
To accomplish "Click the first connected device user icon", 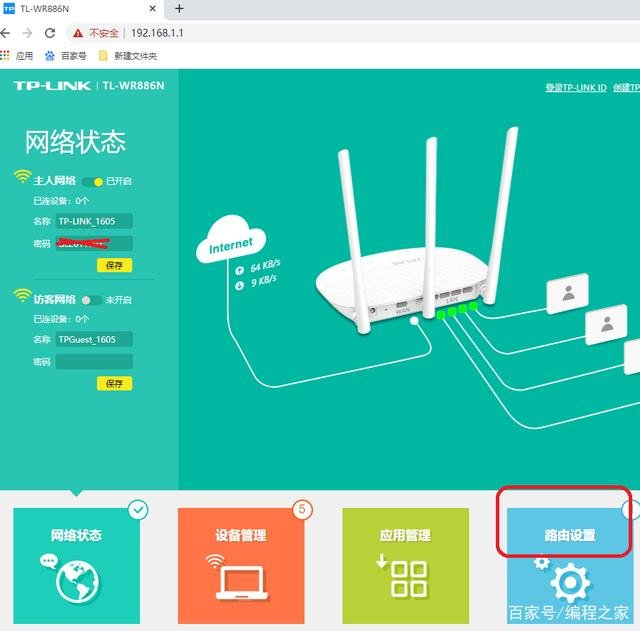I will click(568, 294).
